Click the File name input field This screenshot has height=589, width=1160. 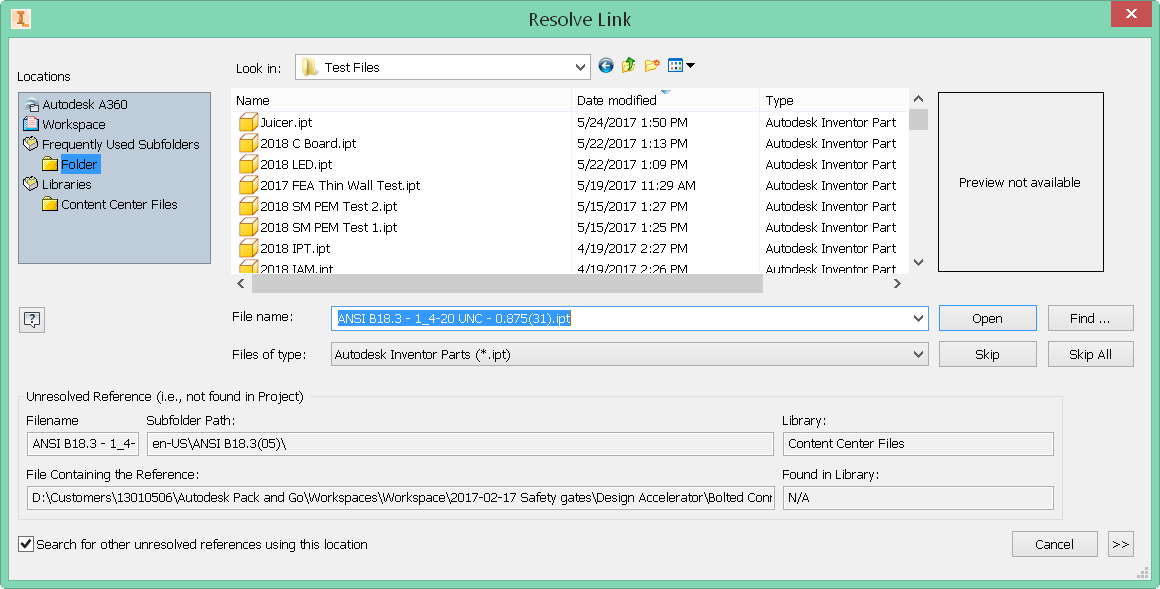[x=621, y=318]
